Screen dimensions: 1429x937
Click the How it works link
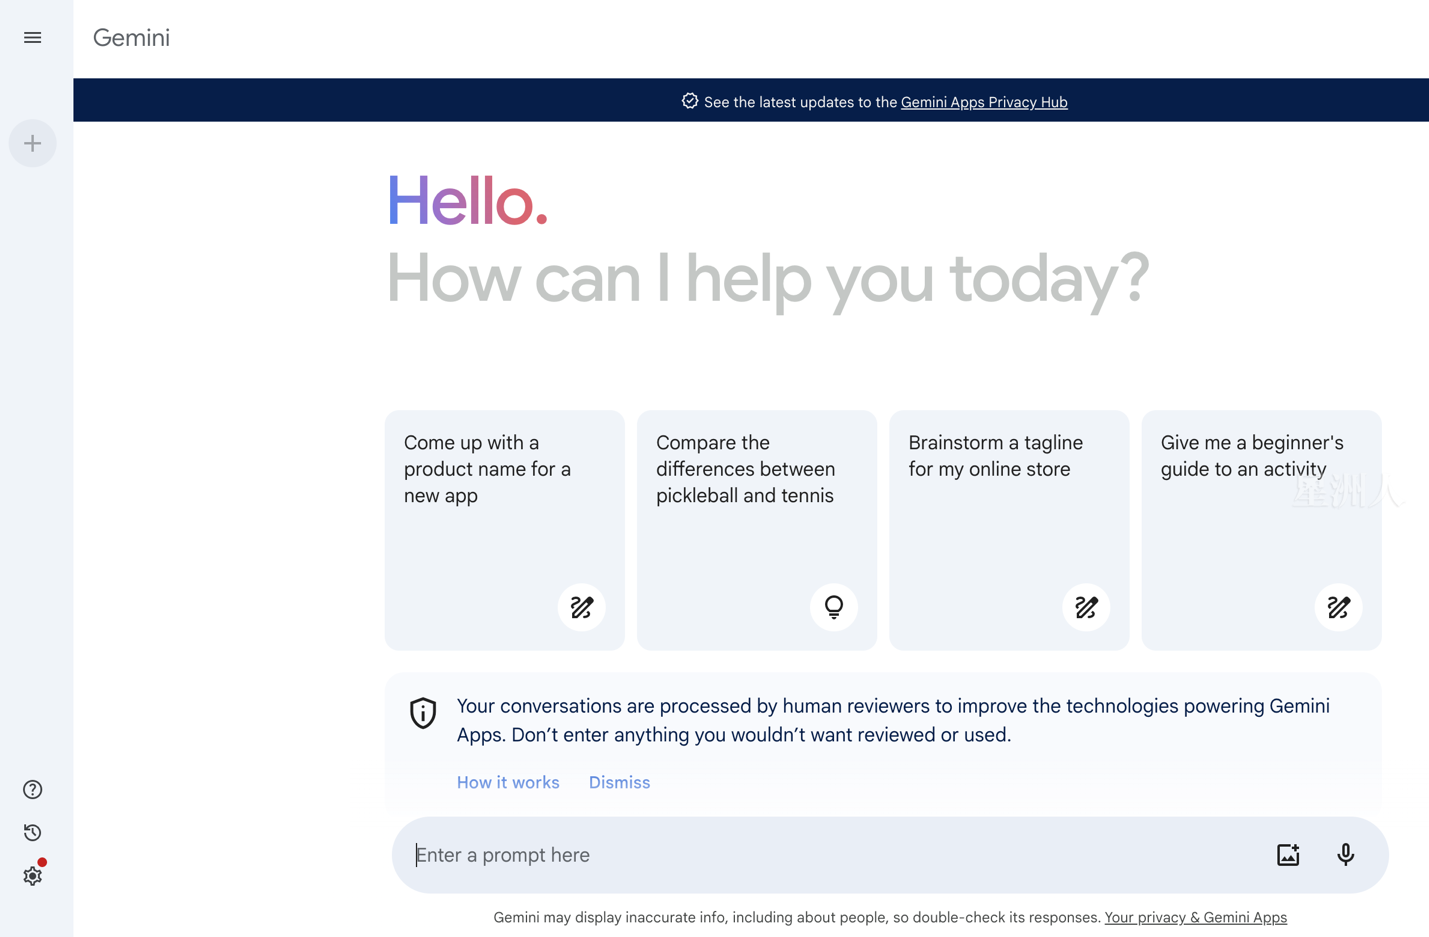click(x=507, y=782)
